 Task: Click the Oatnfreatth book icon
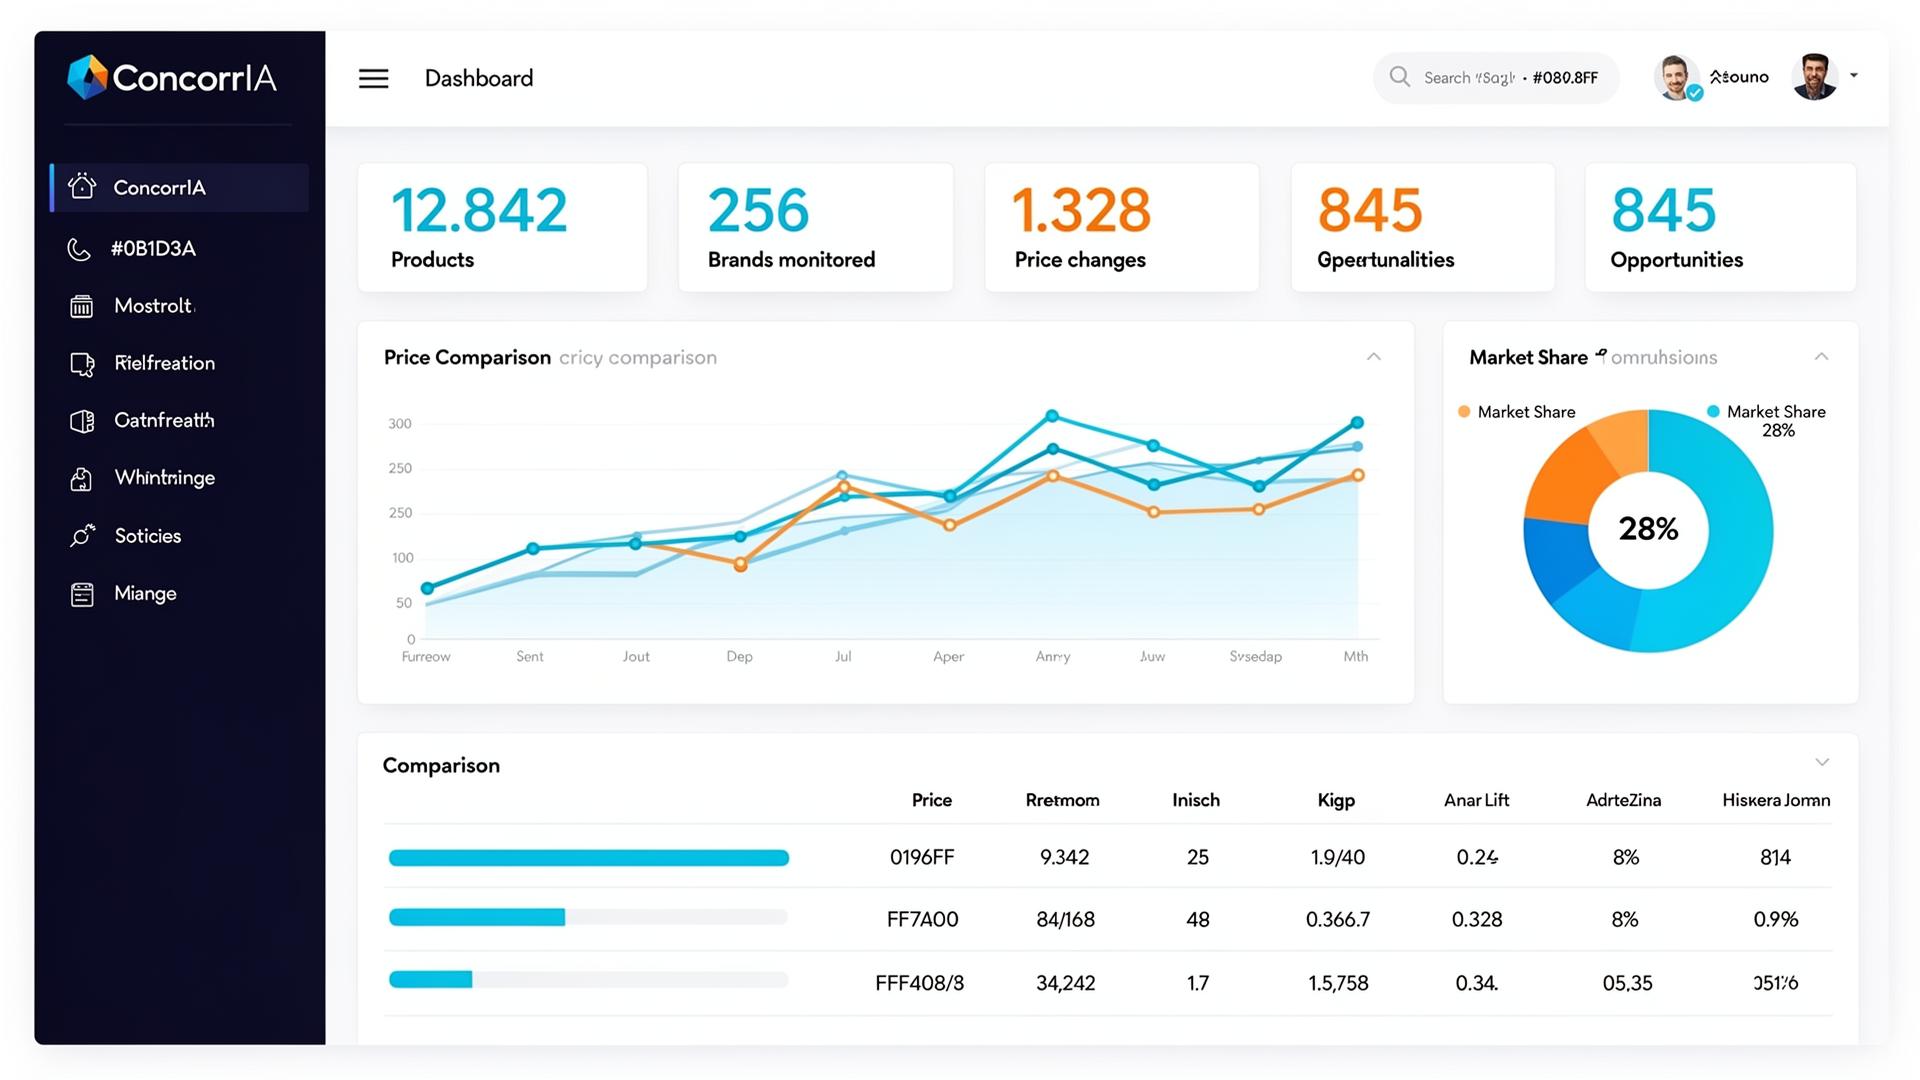pyautogui.click(x=82, y=421)
